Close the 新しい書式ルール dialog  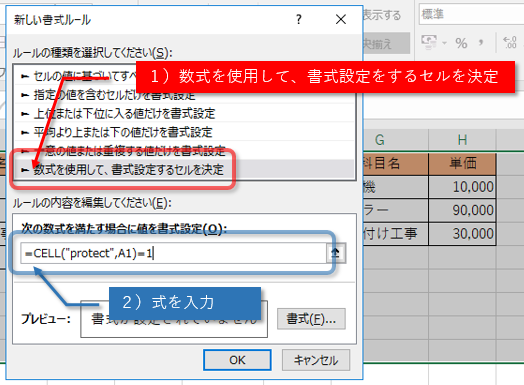[341, 19]
